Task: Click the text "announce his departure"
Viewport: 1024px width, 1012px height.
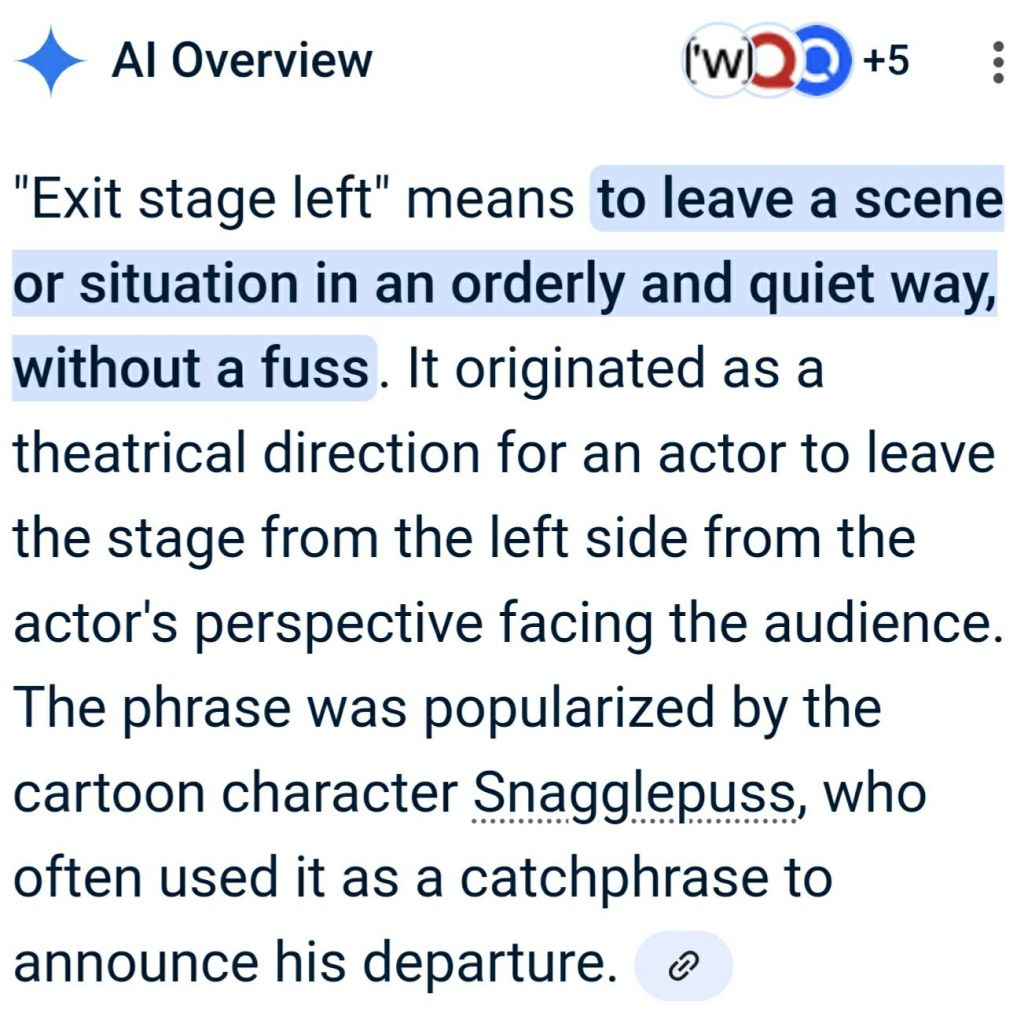Action: pyautogui.click(x=310, y=964)
